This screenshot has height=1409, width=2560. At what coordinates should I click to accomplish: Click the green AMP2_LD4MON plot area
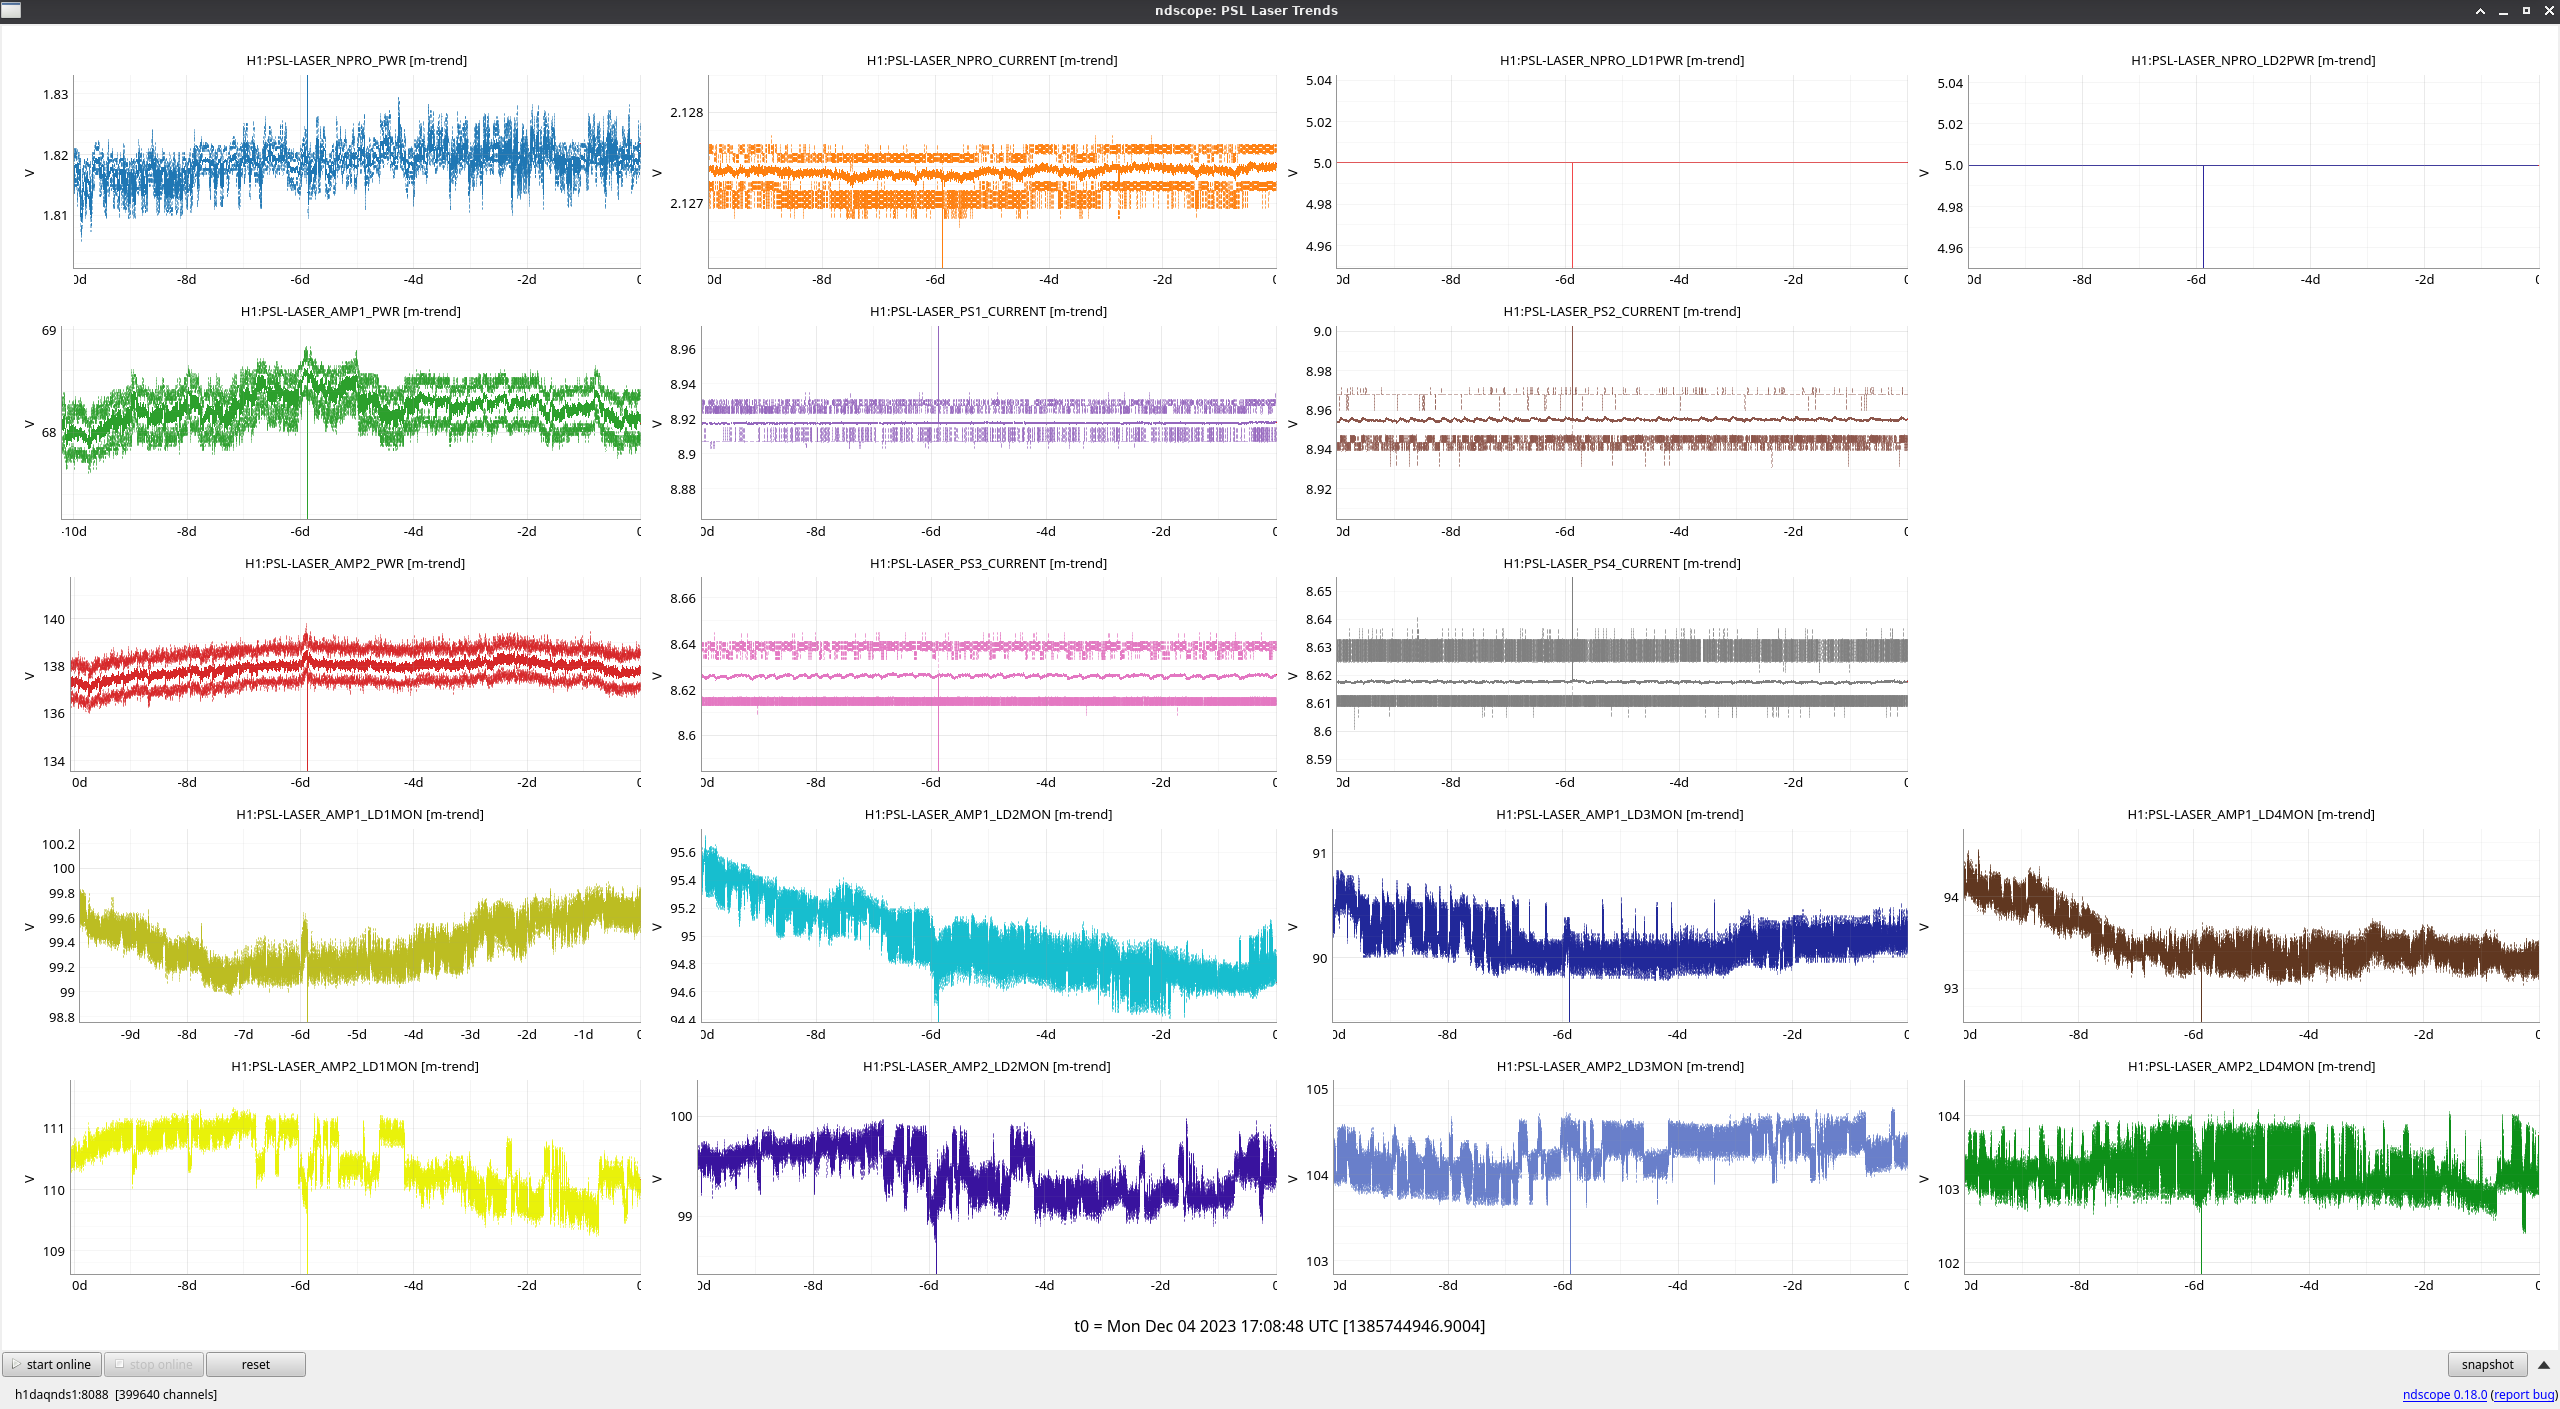[2251, 1176]
